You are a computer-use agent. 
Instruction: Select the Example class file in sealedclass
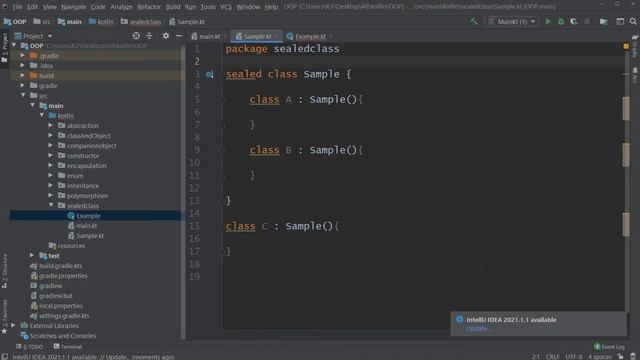click(x=88, y=216)
